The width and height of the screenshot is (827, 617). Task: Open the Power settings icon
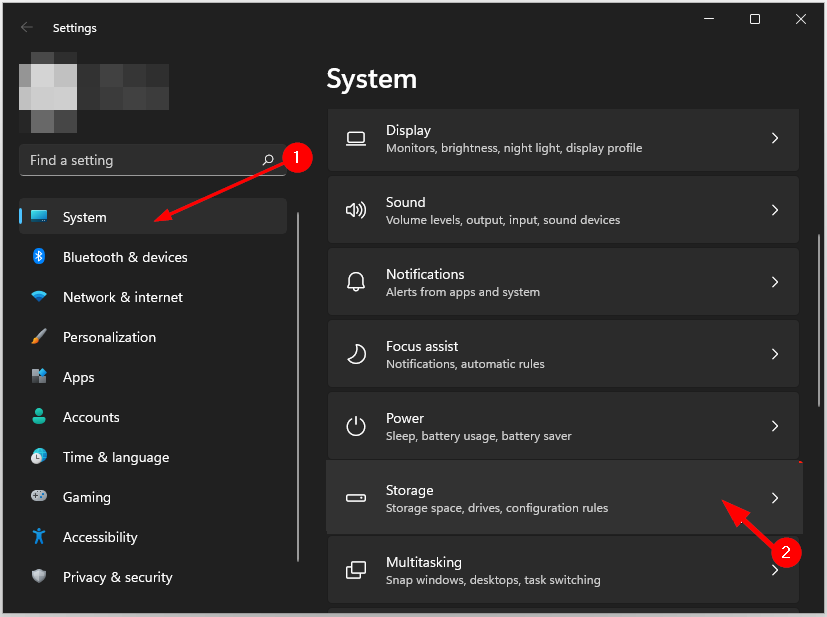[356, 426]
